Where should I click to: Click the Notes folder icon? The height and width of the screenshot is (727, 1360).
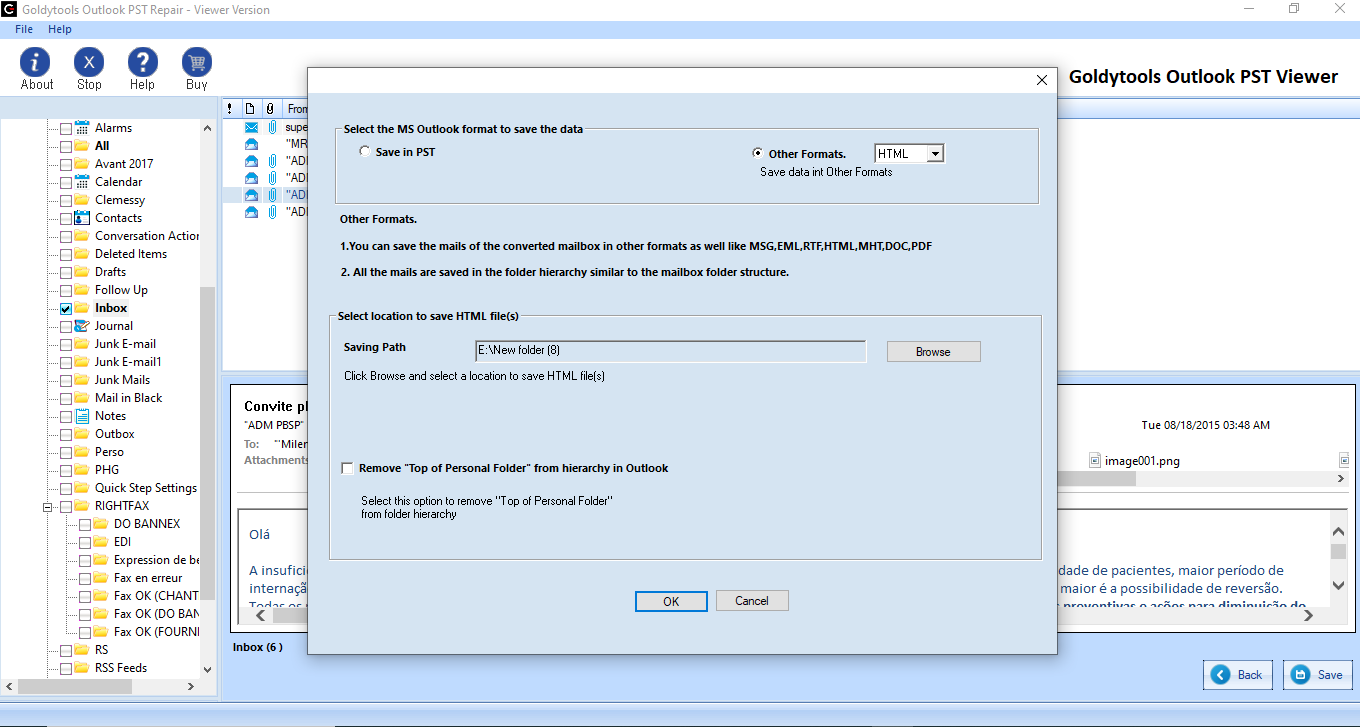click(82, 416)
